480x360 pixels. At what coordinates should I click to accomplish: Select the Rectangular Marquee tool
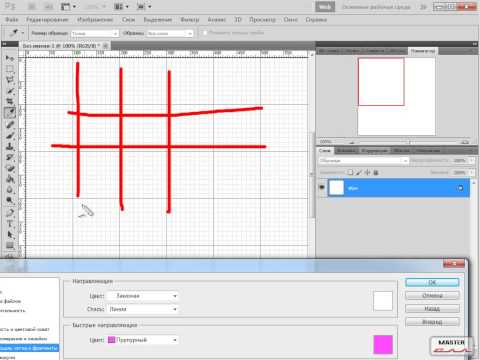(10, 69)
